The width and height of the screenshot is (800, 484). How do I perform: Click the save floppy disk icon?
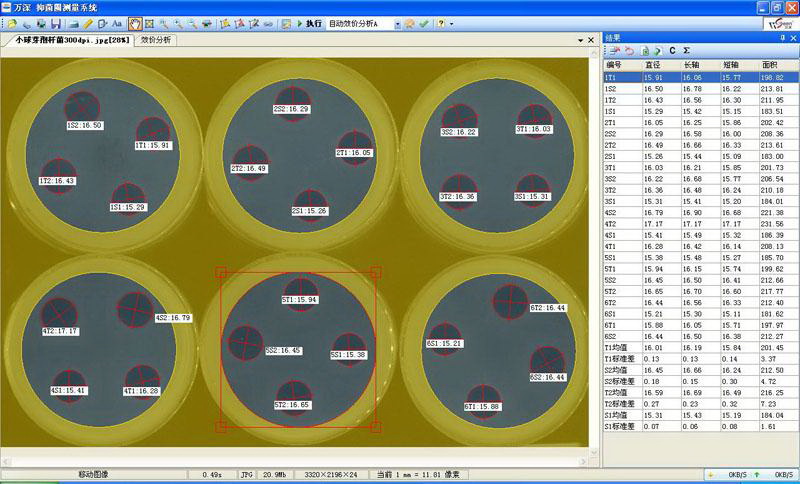56,22
